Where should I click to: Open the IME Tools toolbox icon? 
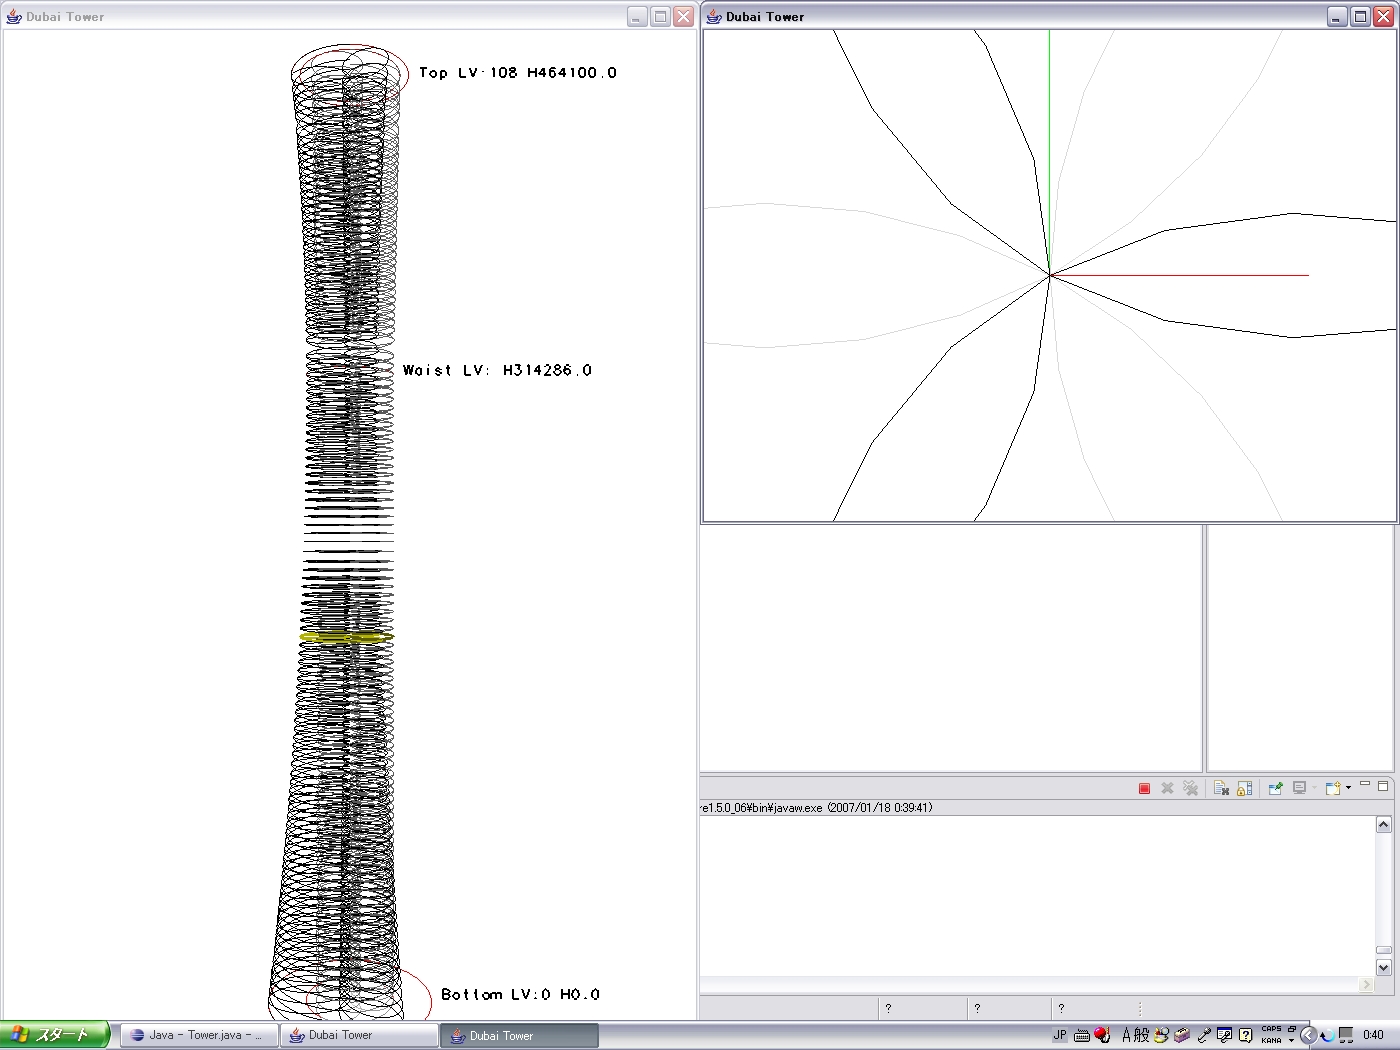(x=1182, y=1035)
